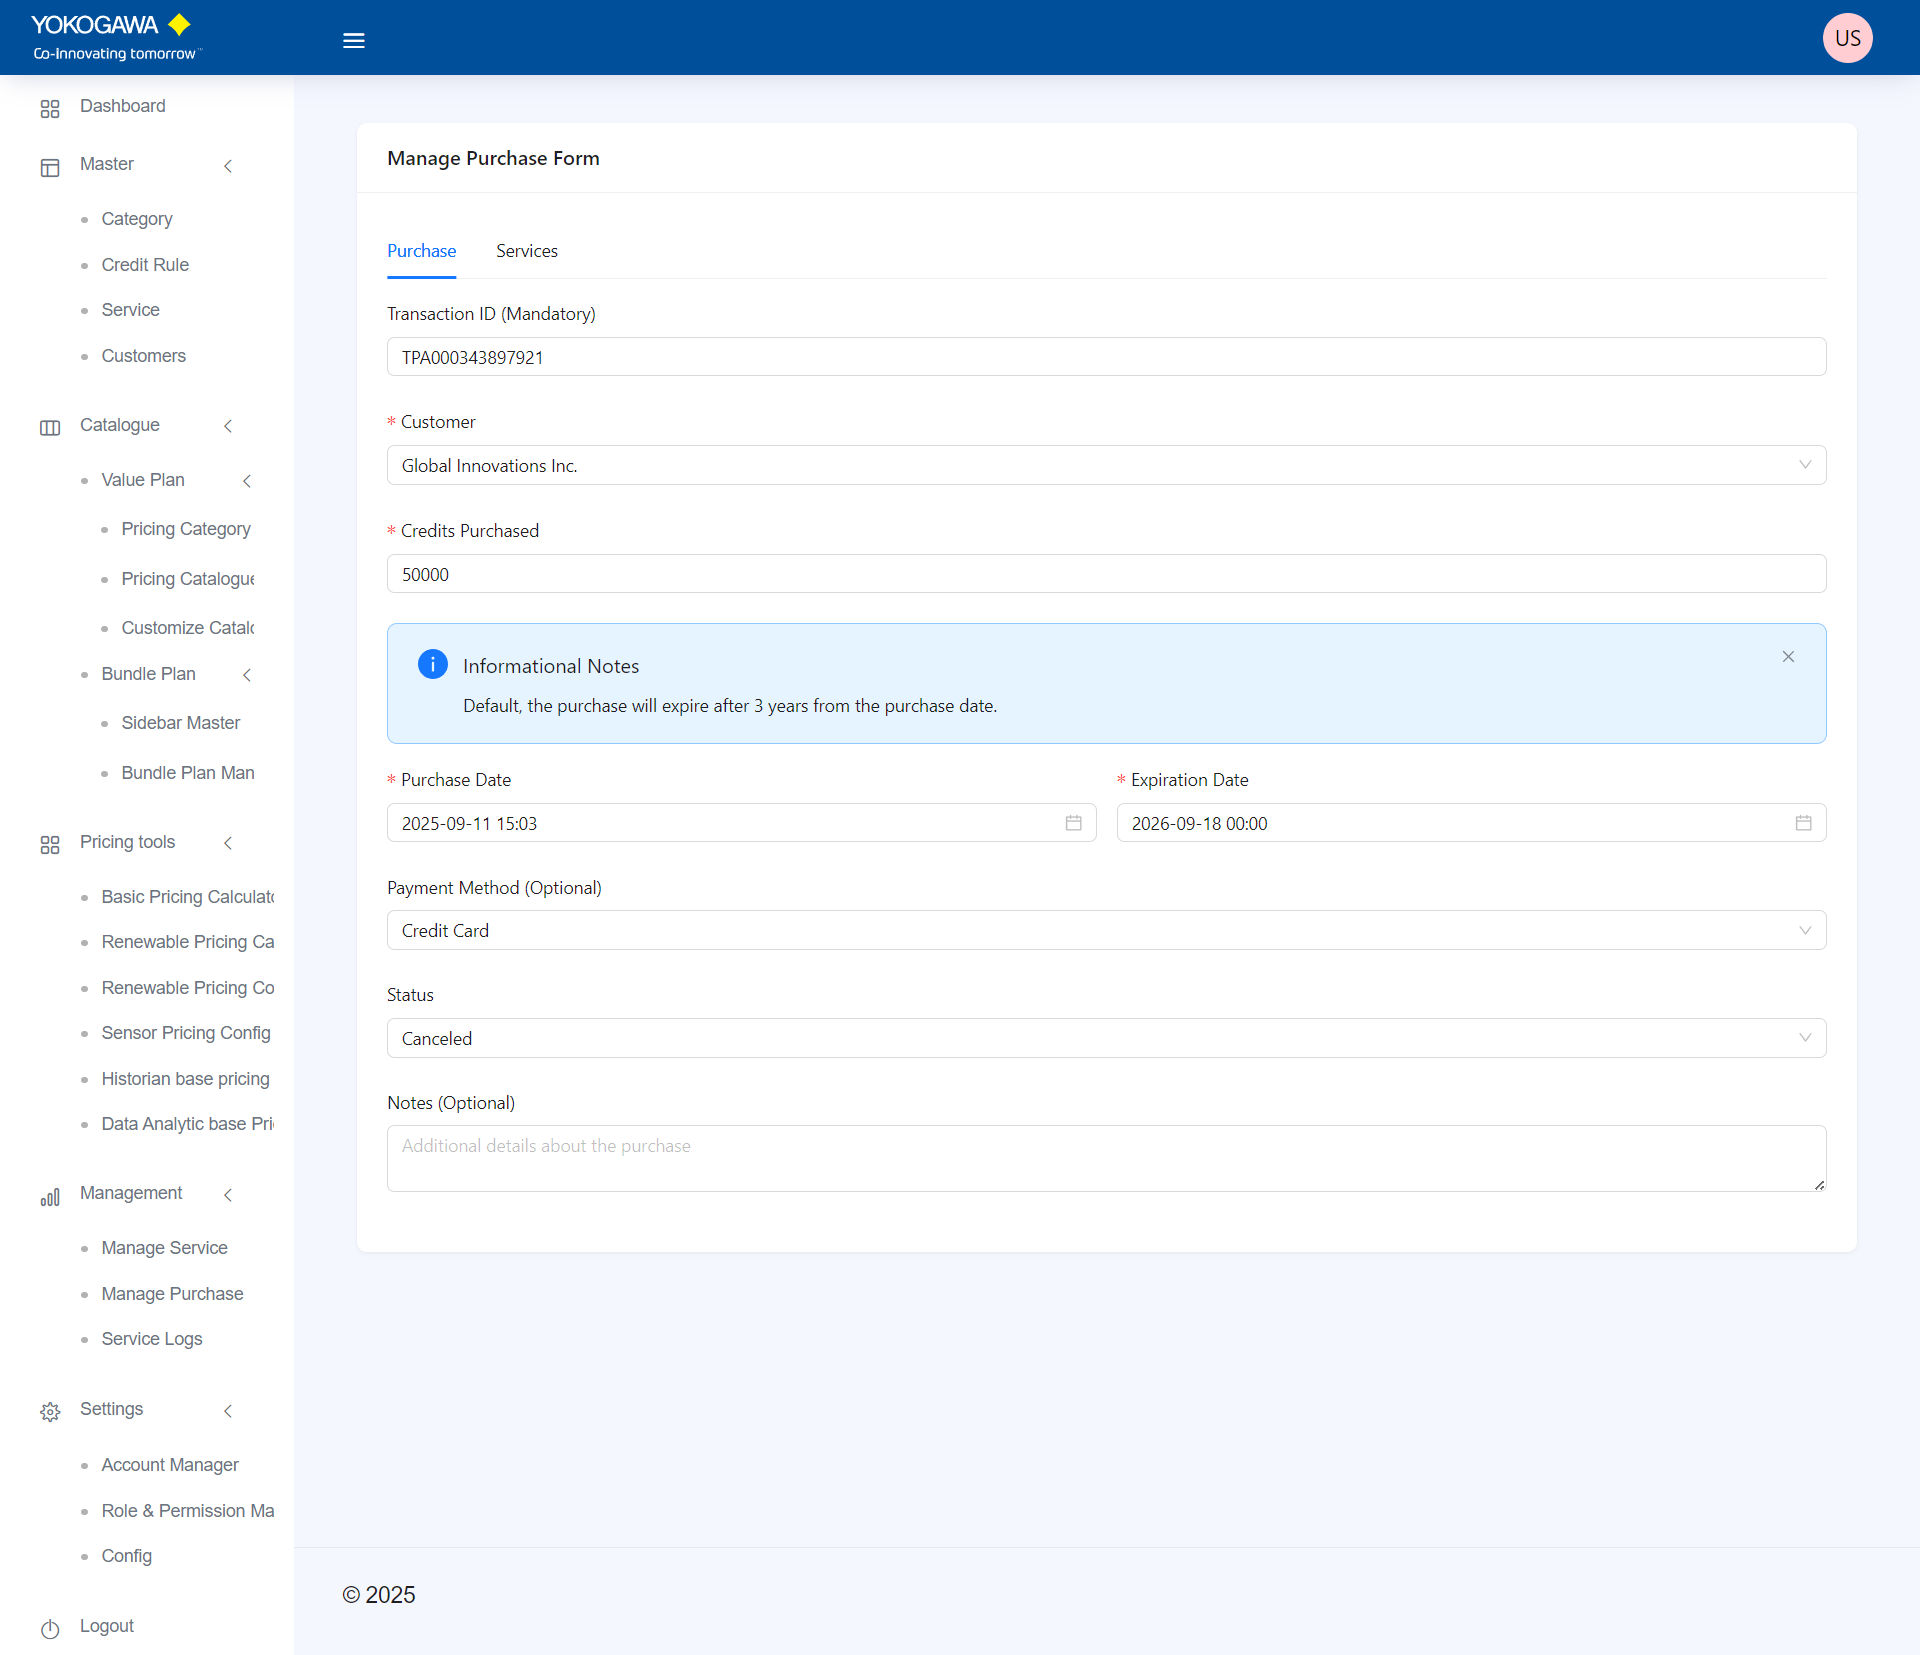Screen dimensions: 1920x1655
Task: Collapse the Master sidebar section
Action: tap(228, 166)
